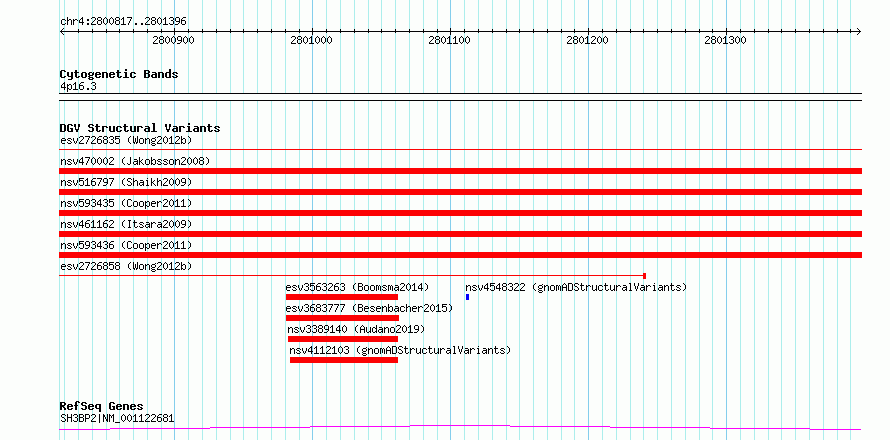Click the red end marker of esv2726858
This screenshot has height=440, width=890.
point(644,276)
